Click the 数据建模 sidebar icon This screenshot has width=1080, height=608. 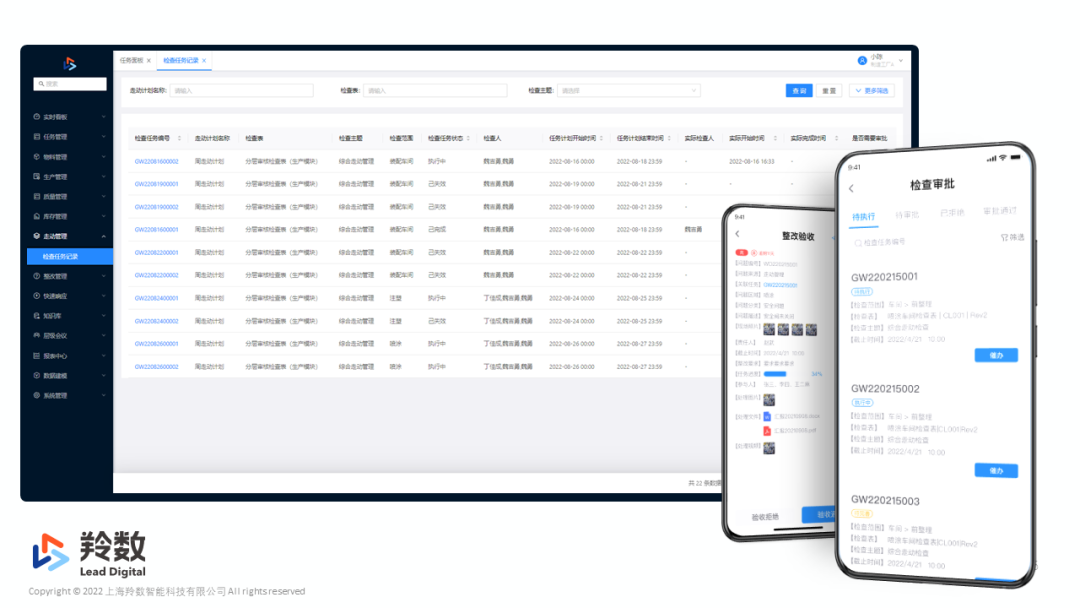click(37, 375)
